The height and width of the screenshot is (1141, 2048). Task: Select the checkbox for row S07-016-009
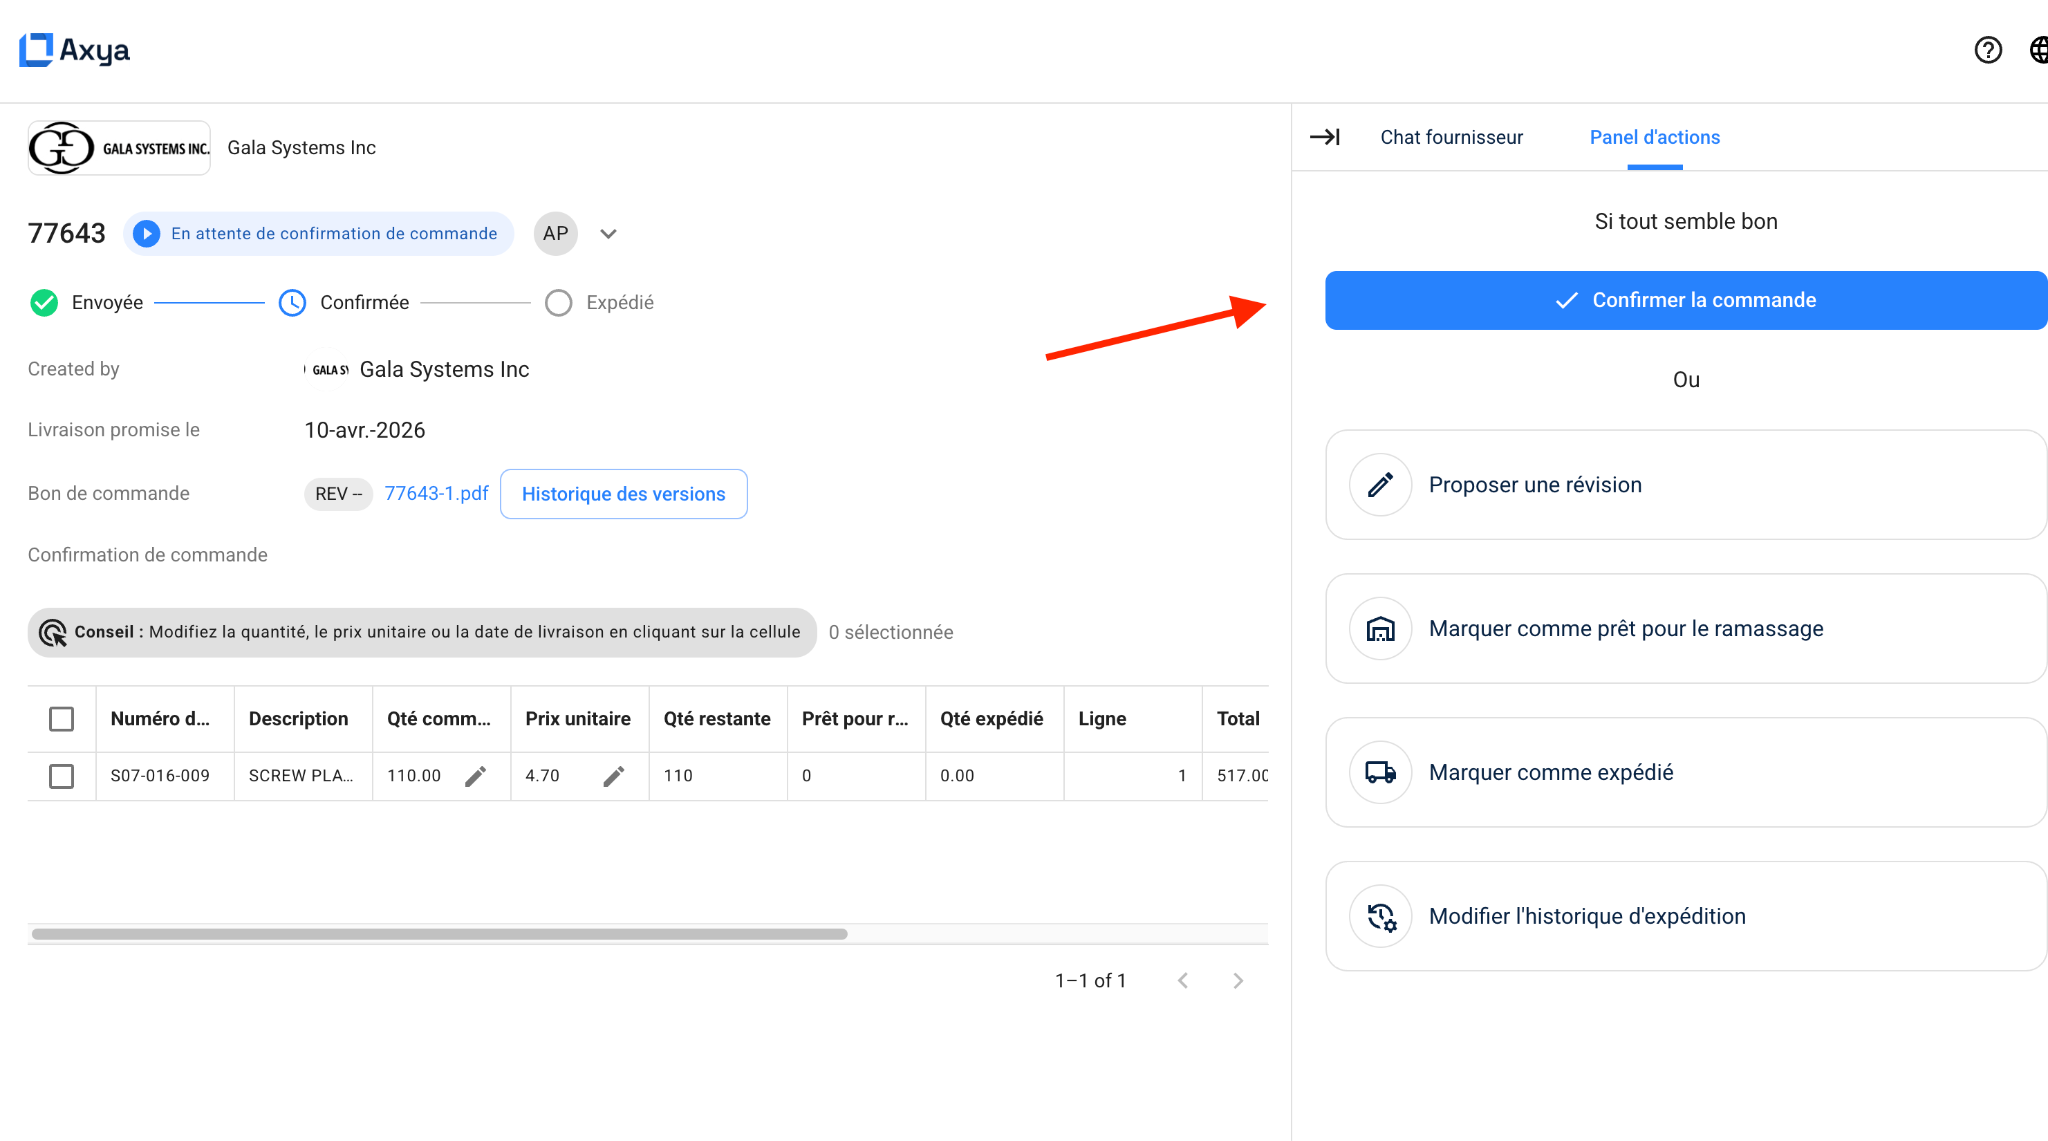coord(62,776)
